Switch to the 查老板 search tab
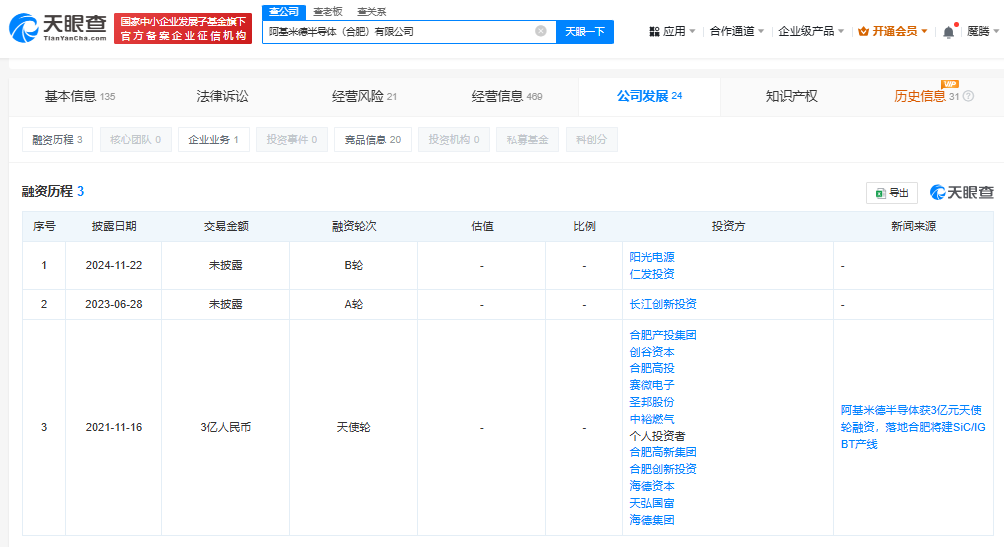The height and width of the screenshot is (547, 1004). [x=328, y=12]
